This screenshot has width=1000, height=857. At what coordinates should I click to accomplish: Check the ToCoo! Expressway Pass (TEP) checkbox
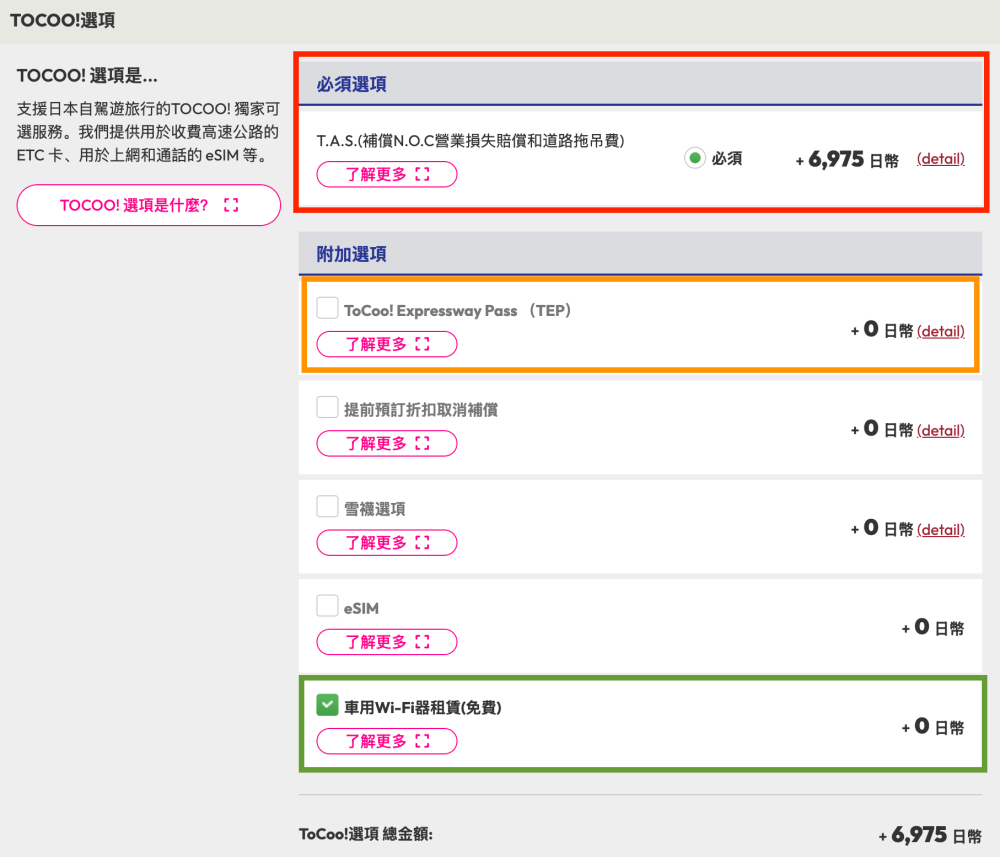327,308
